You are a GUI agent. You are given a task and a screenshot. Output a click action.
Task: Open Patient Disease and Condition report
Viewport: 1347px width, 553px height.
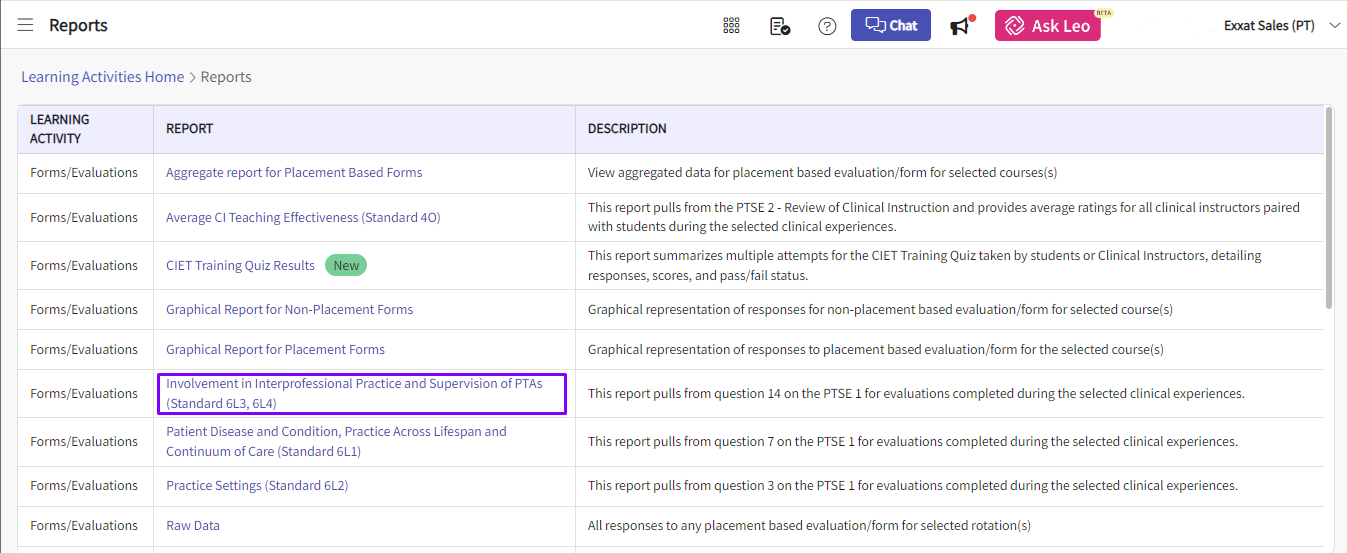pos(336,441)
